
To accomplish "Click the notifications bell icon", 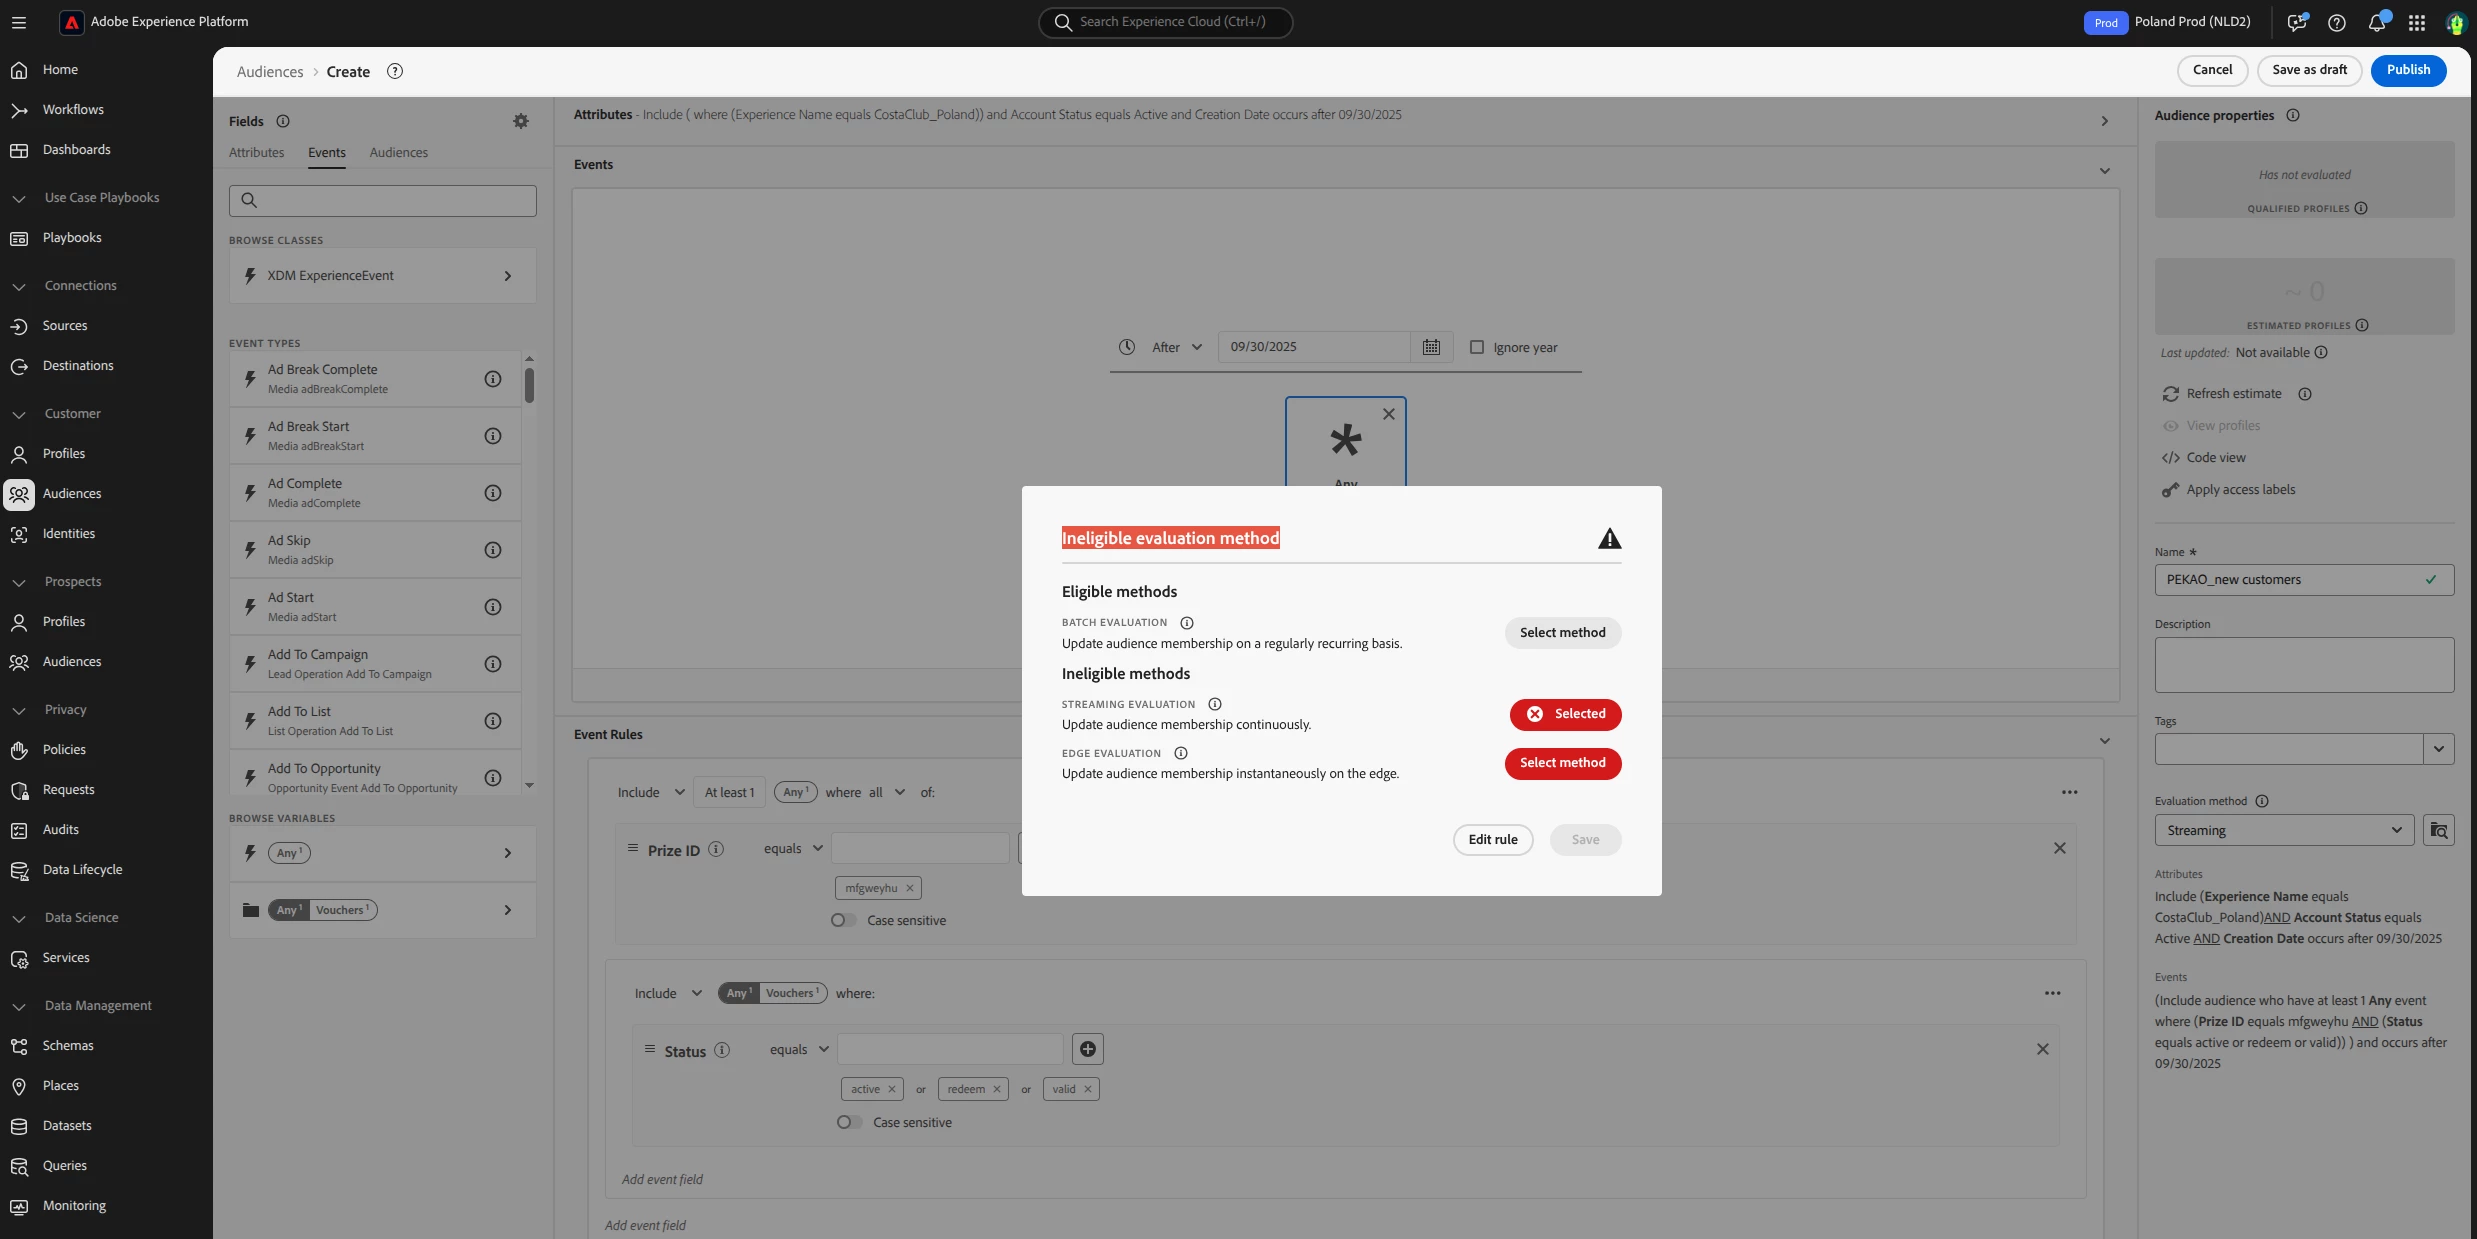I will point(2376,22).
